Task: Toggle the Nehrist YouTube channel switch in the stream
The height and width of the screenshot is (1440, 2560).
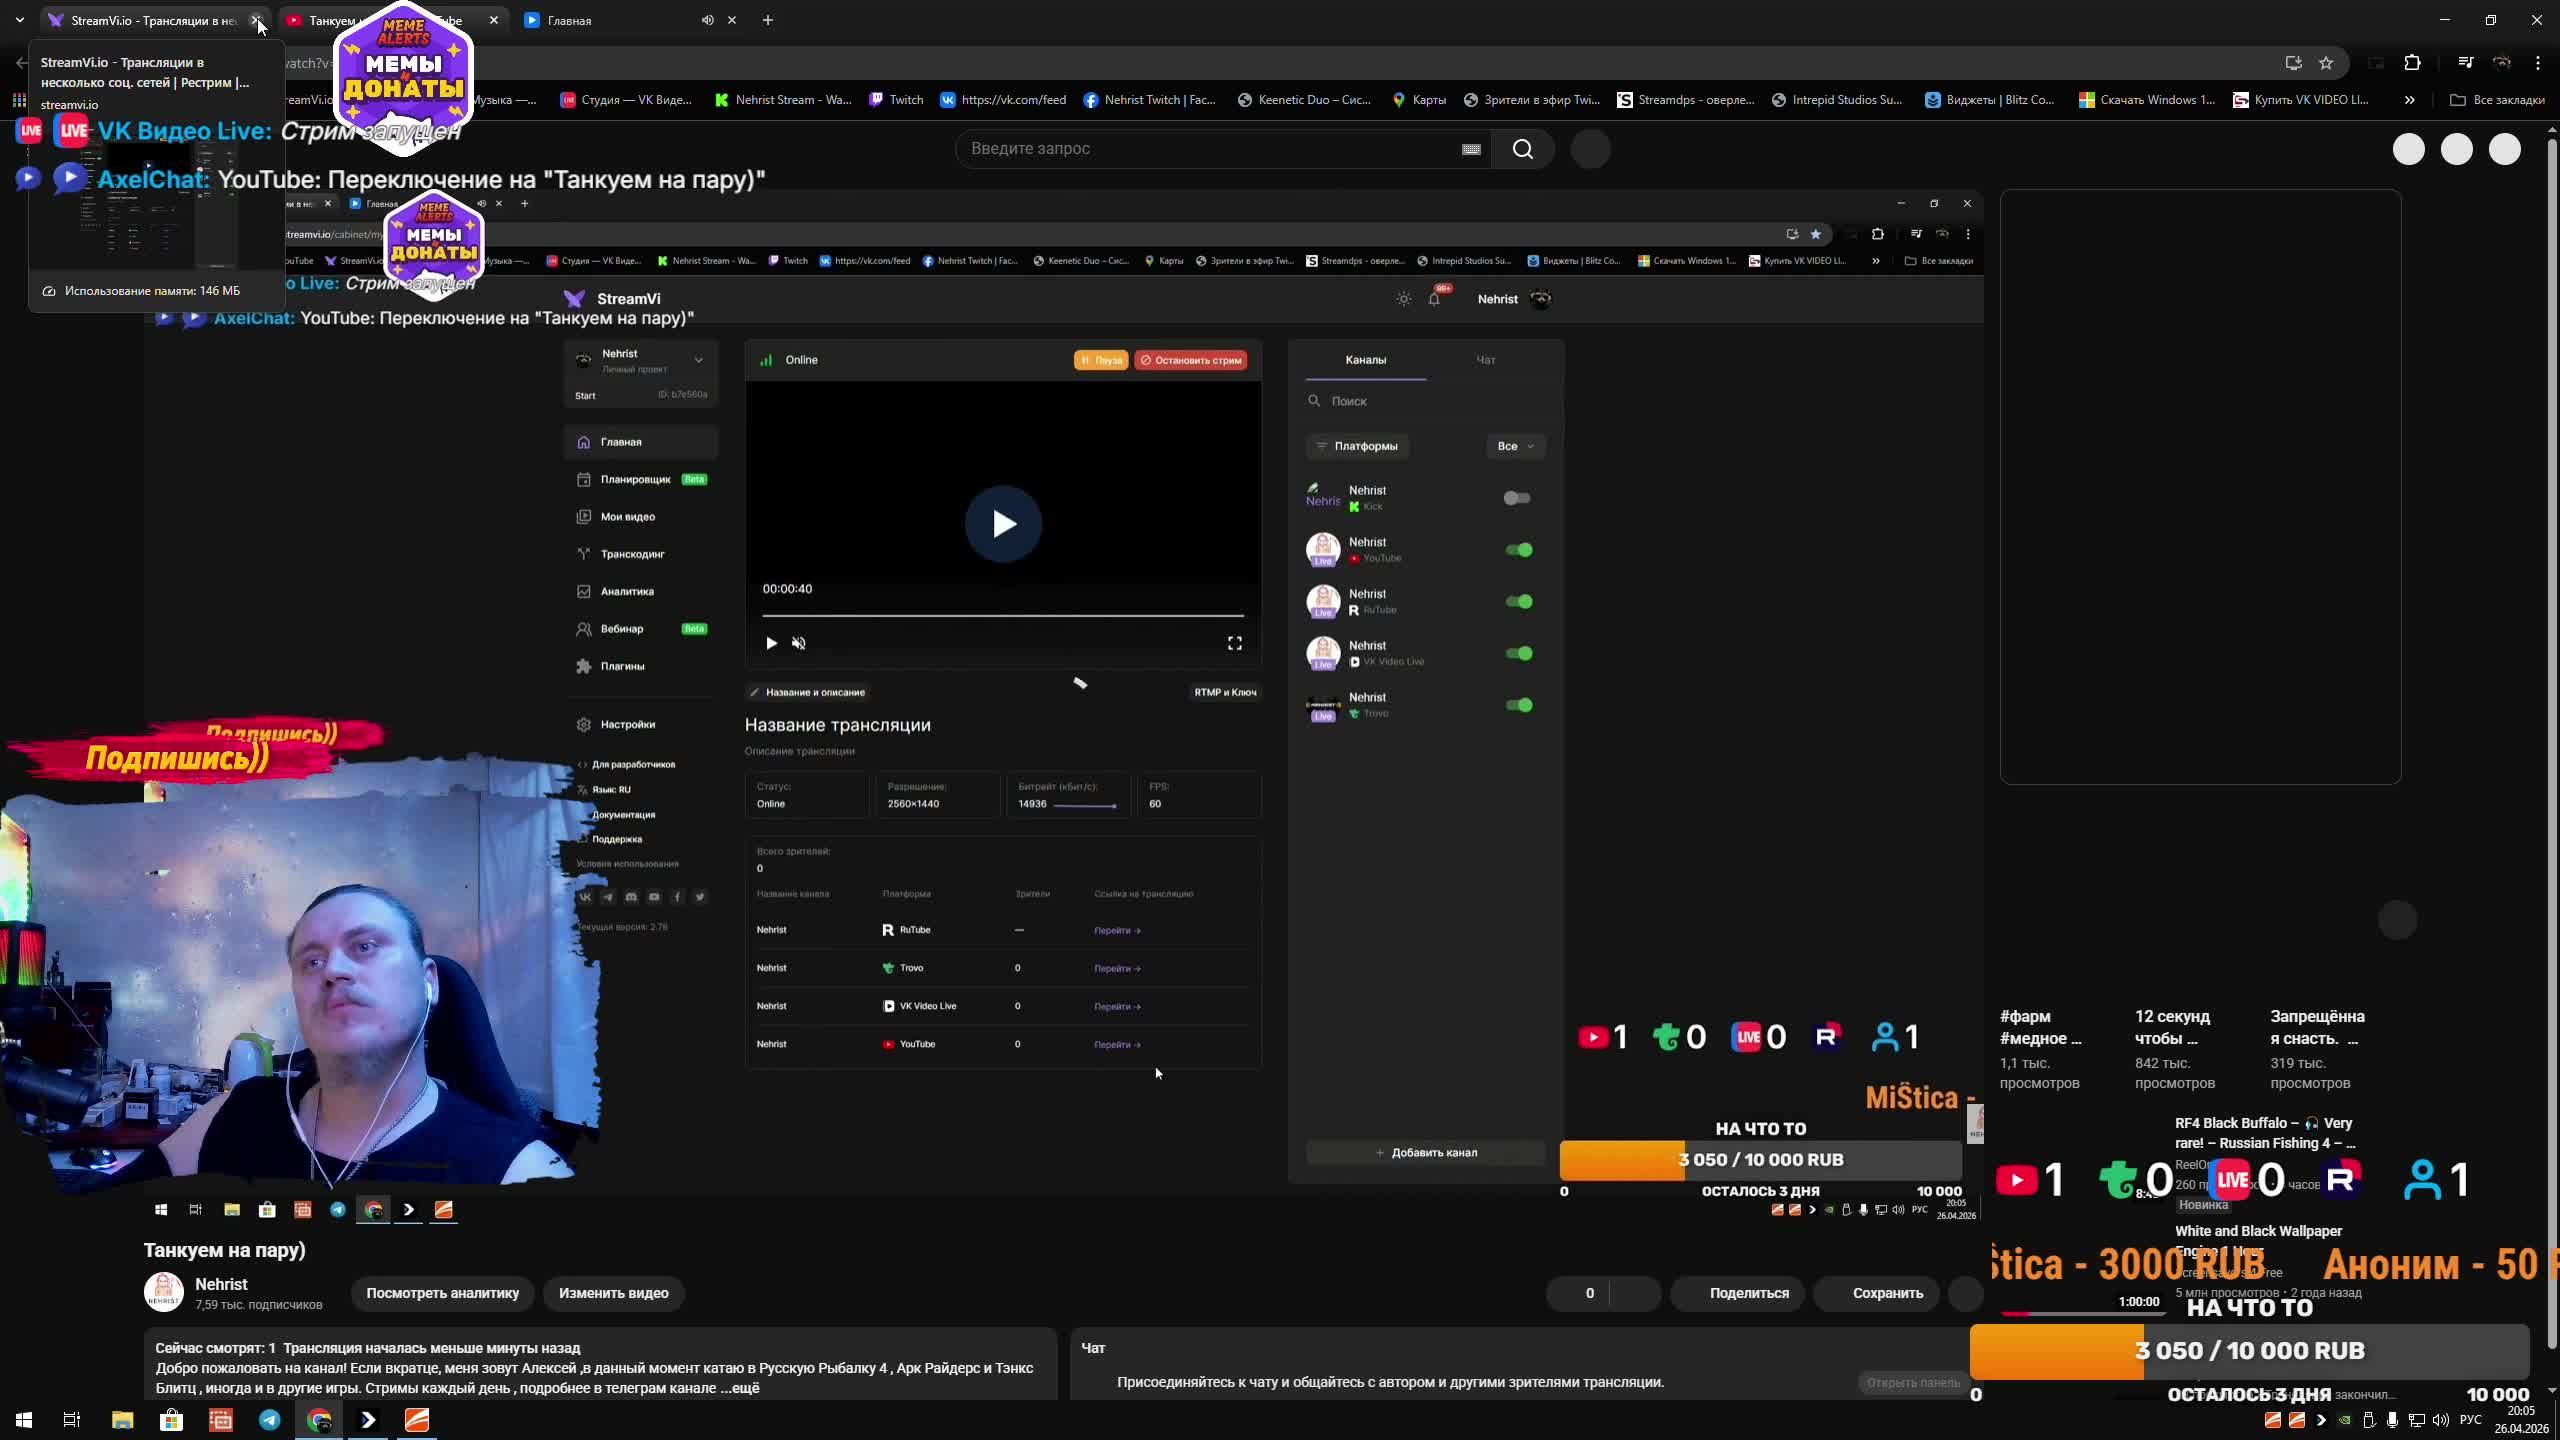Action: (x=1519, y=550)
